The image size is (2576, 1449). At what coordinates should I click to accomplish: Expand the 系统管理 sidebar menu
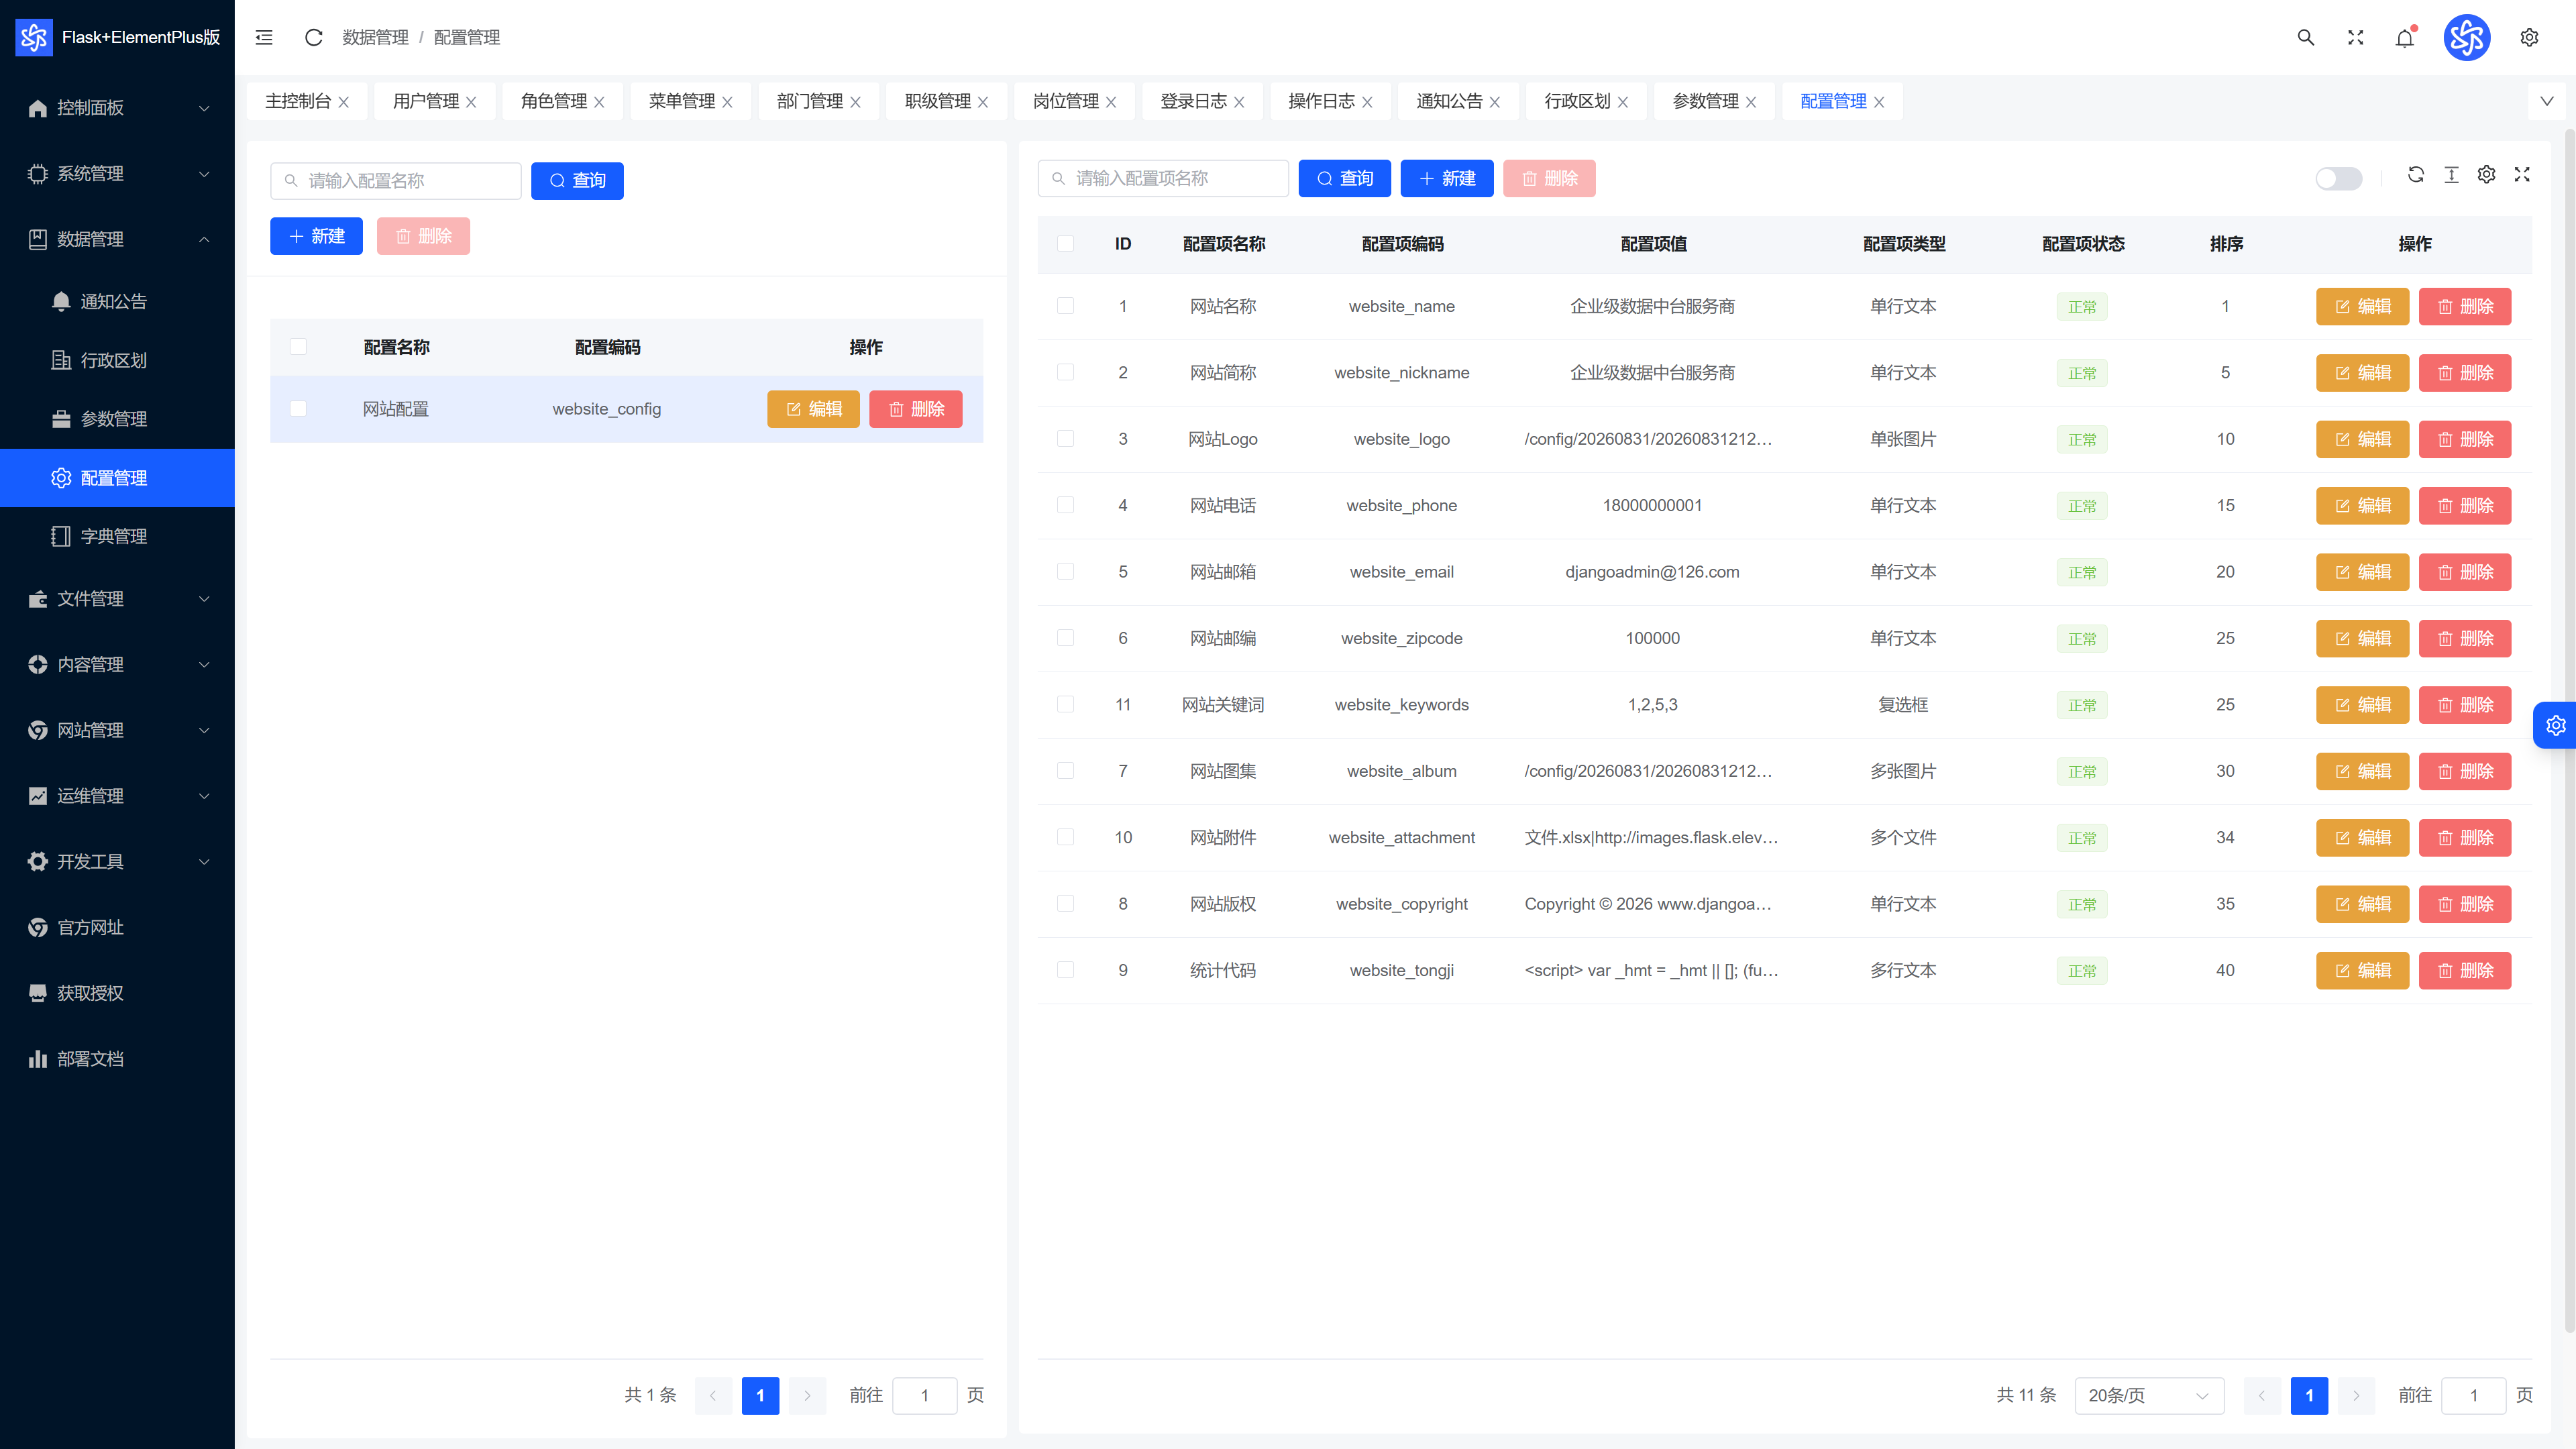(118, 173)
